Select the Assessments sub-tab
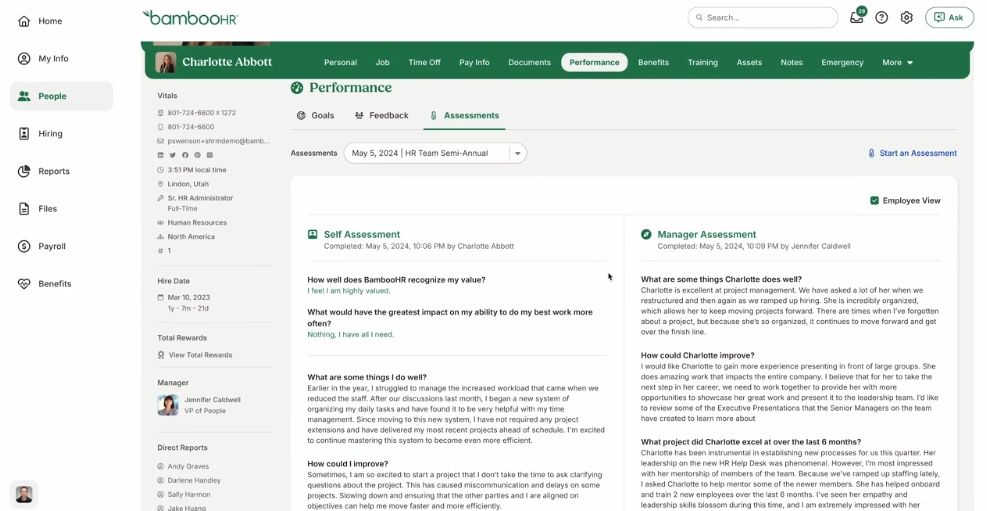 click(x=465, y=116)
